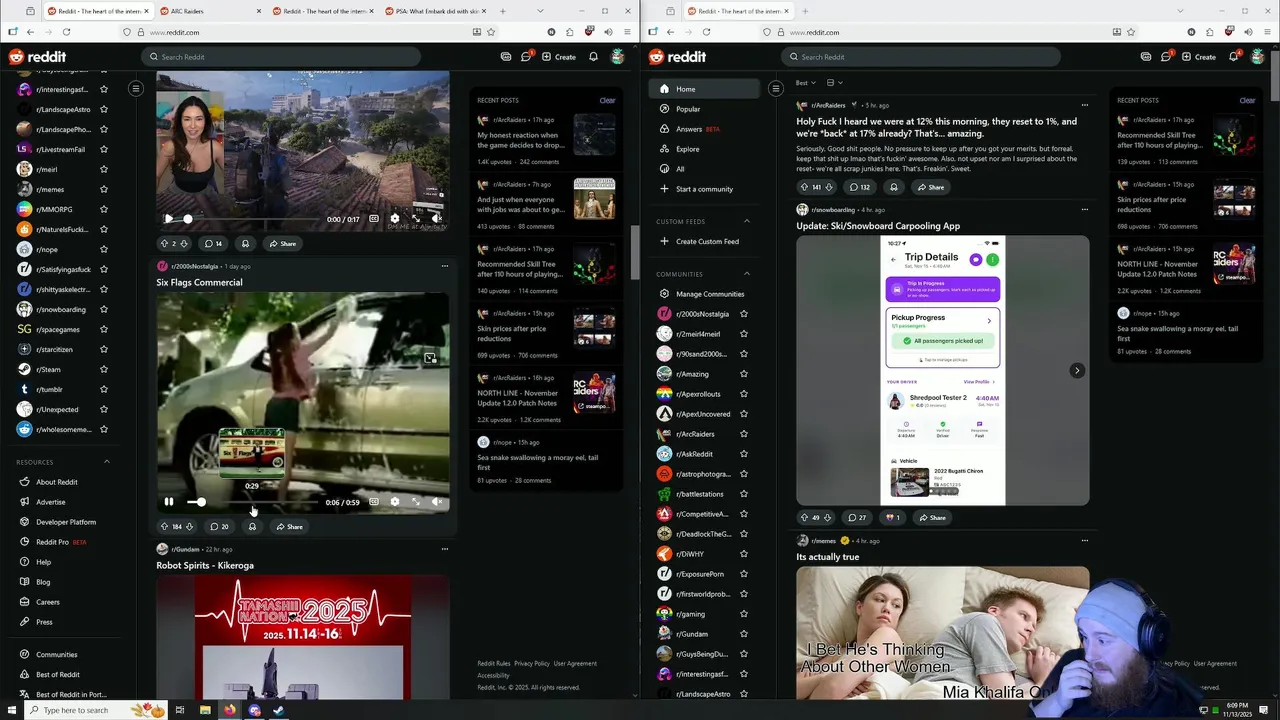Seek the Six Flags video progress bar

[x=253, y=502]
